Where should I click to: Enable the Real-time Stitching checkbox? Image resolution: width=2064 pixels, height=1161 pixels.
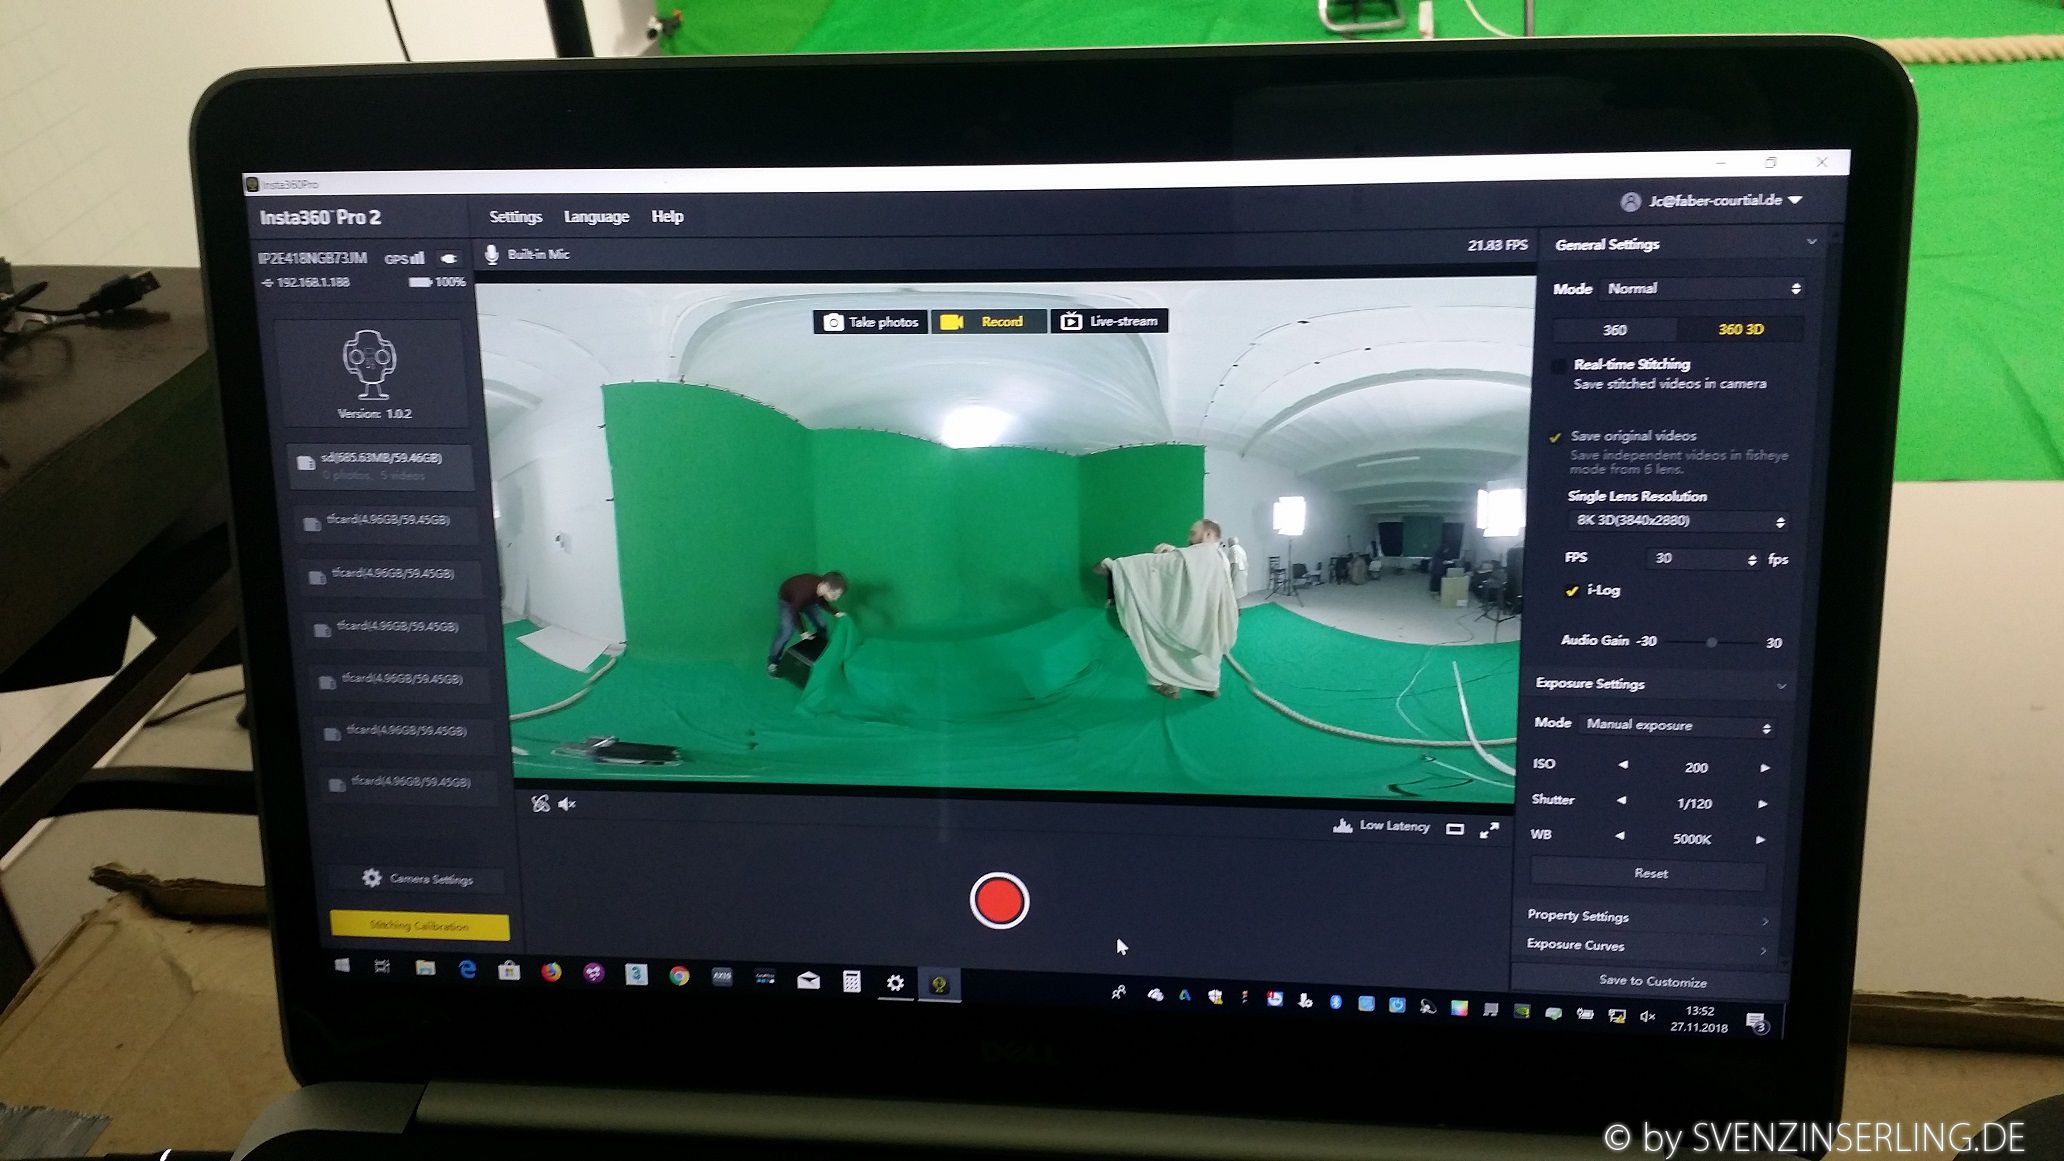[1558, 366]
